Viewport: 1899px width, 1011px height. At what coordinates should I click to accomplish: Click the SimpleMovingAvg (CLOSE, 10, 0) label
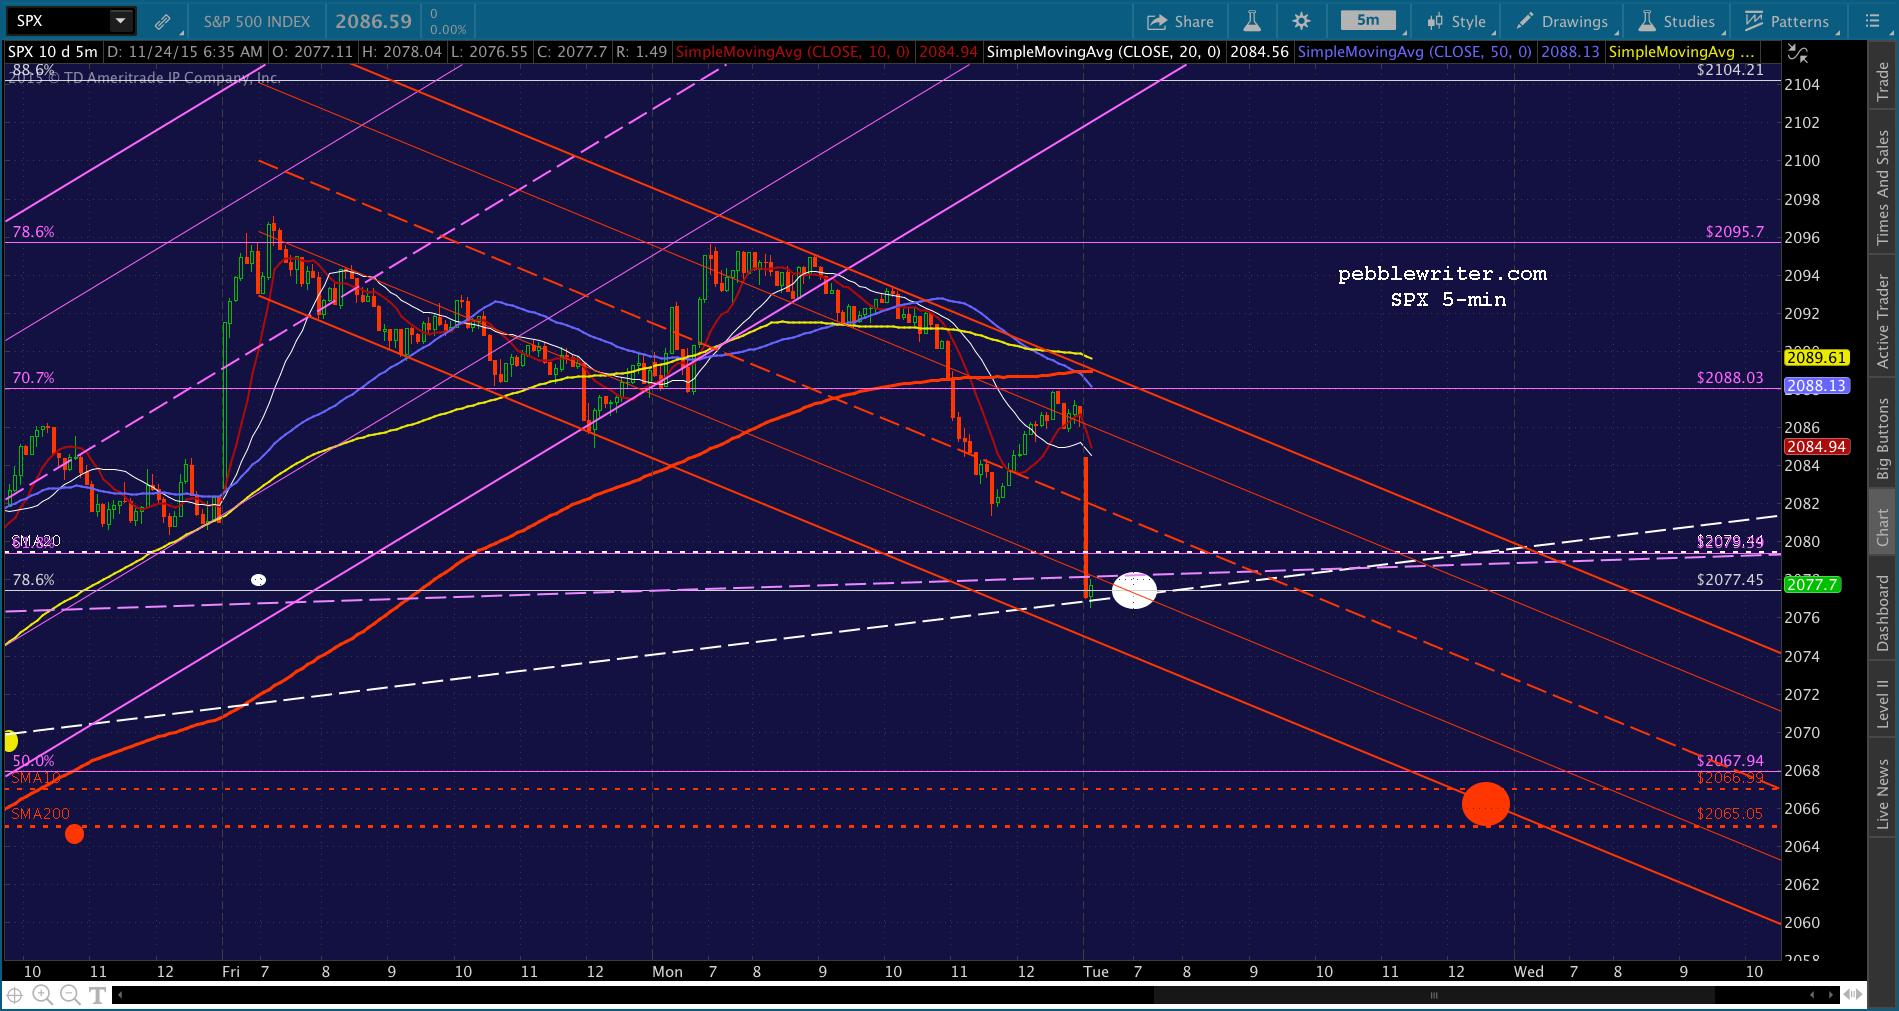(793, 52)
